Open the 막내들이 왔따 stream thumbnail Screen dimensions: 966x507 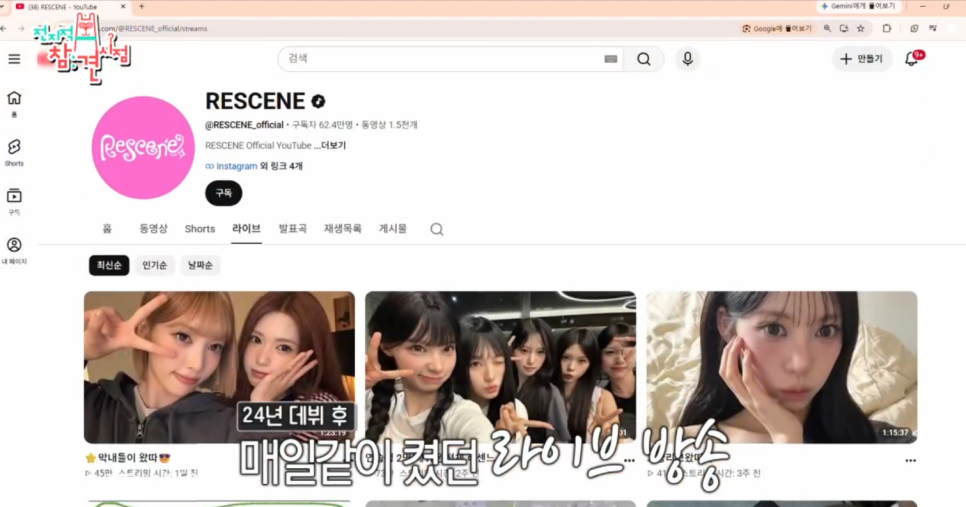click(219, 367)
